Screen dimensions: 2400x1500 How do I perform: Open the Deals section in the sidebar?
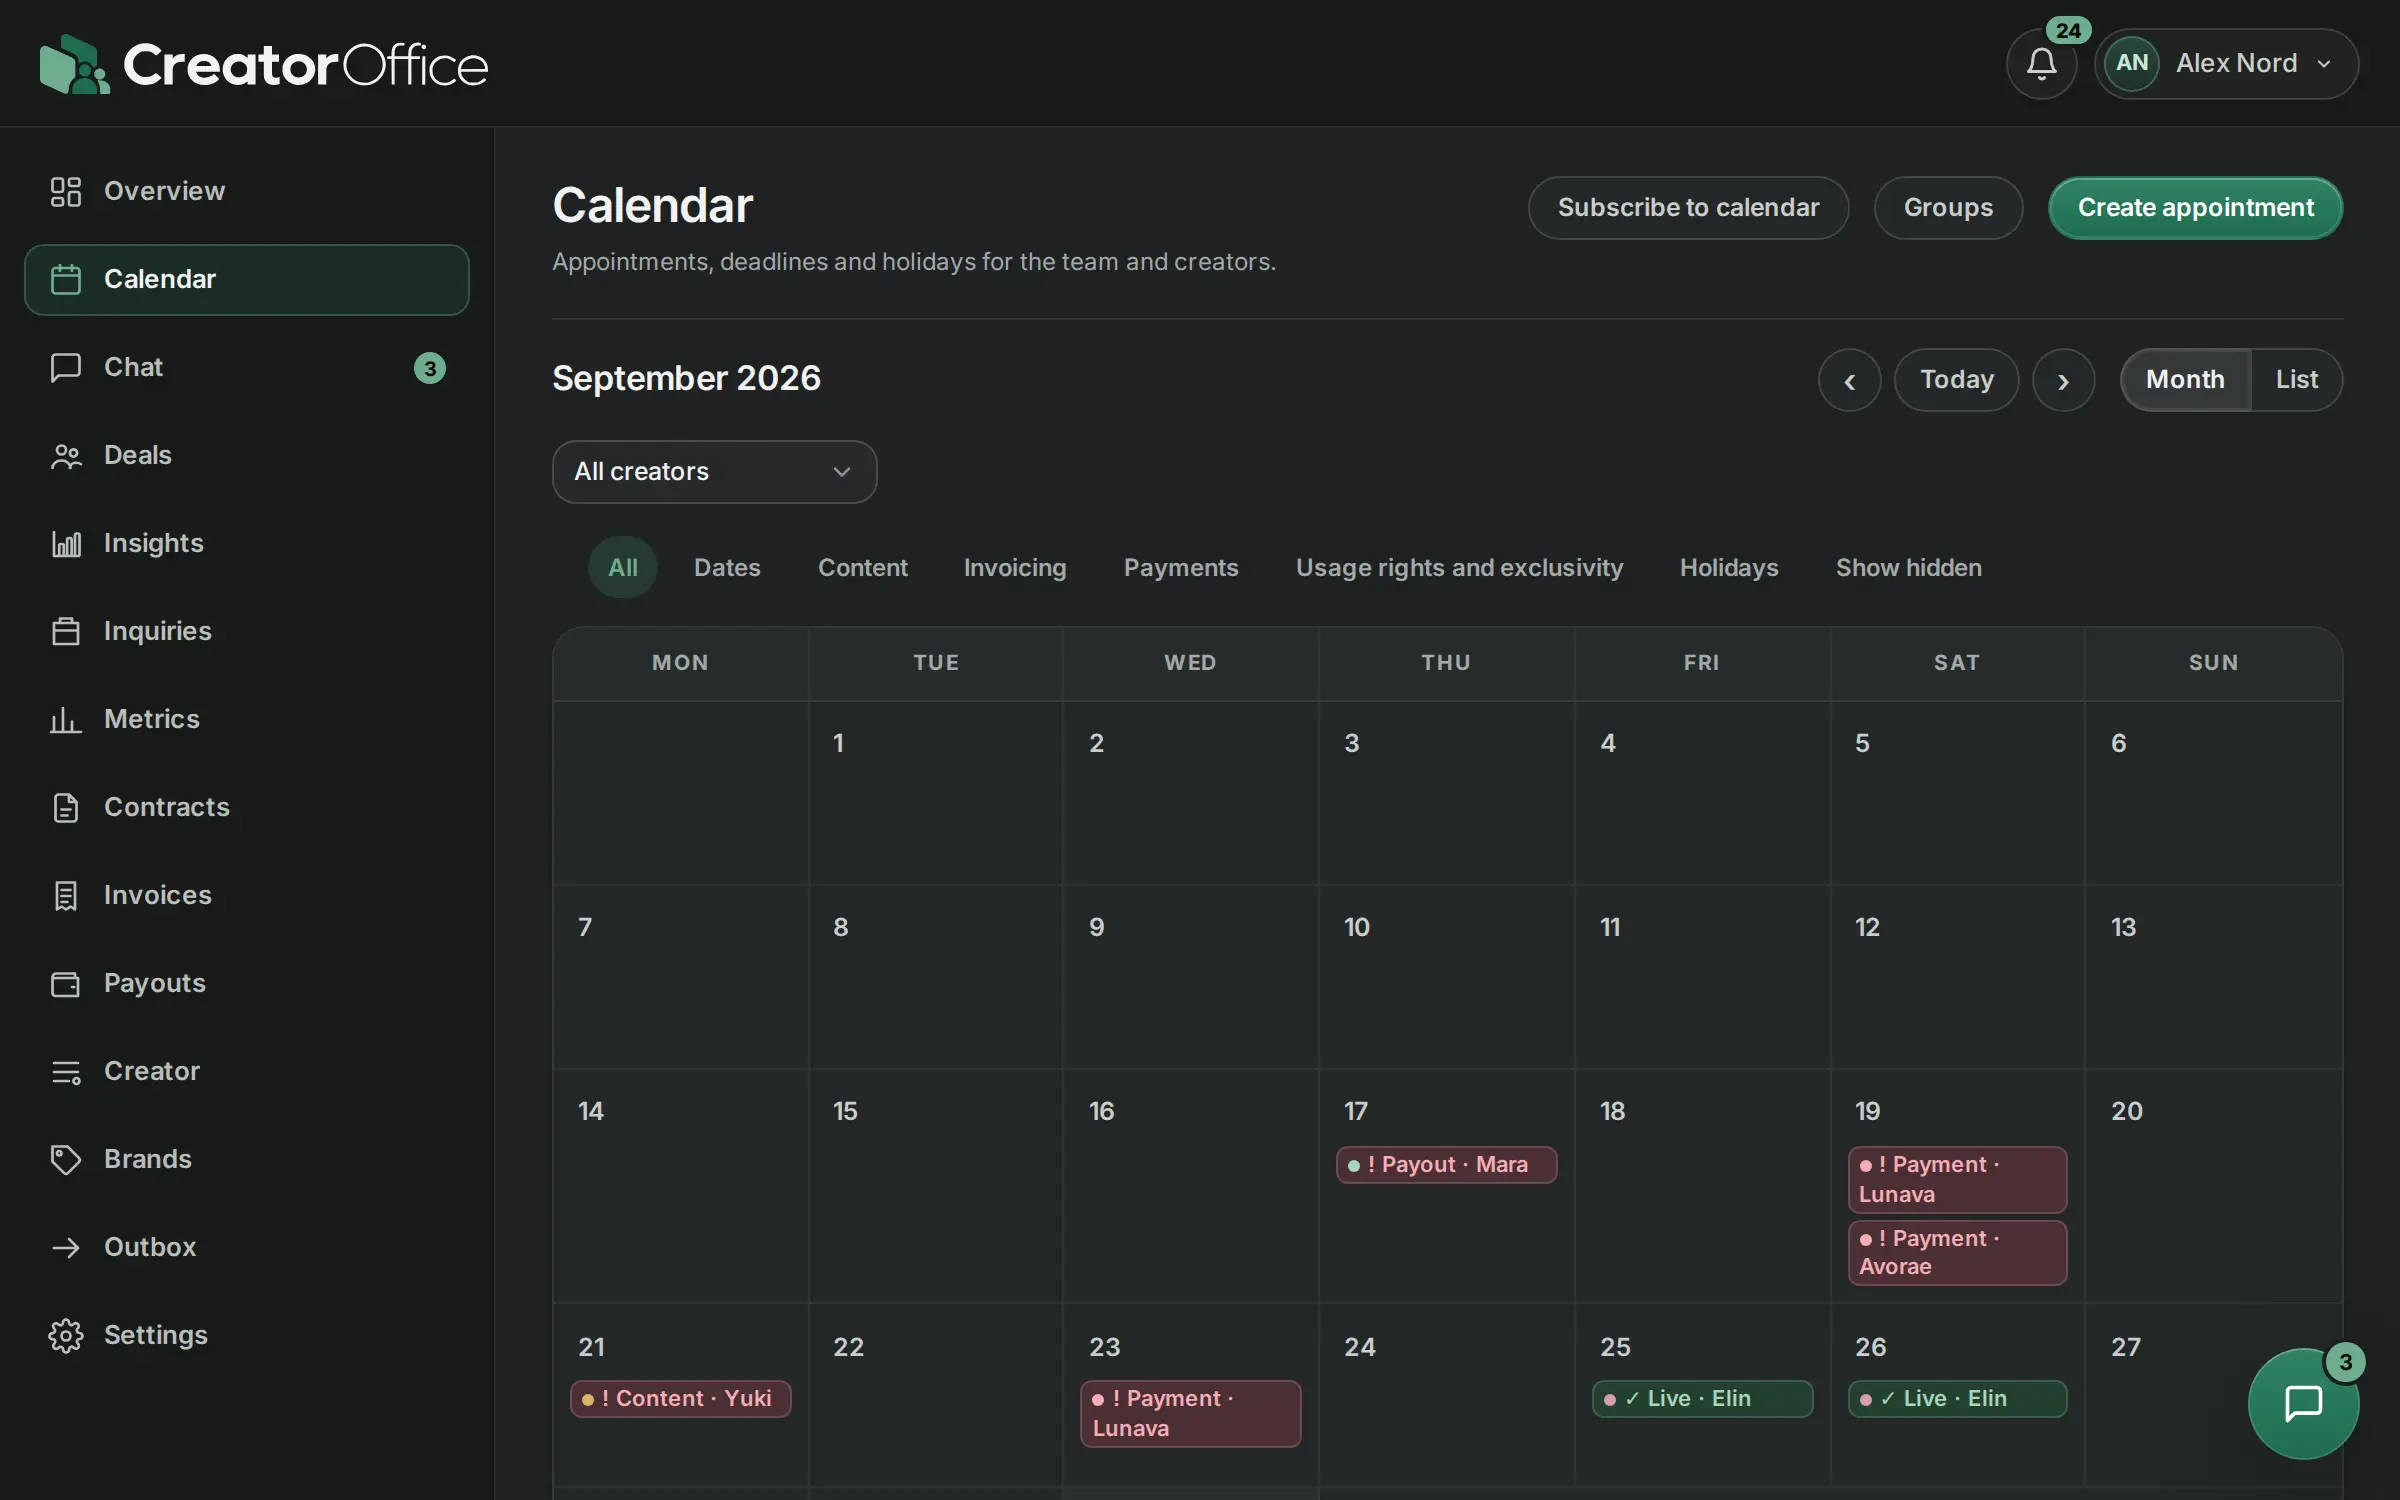click(247, 455)
